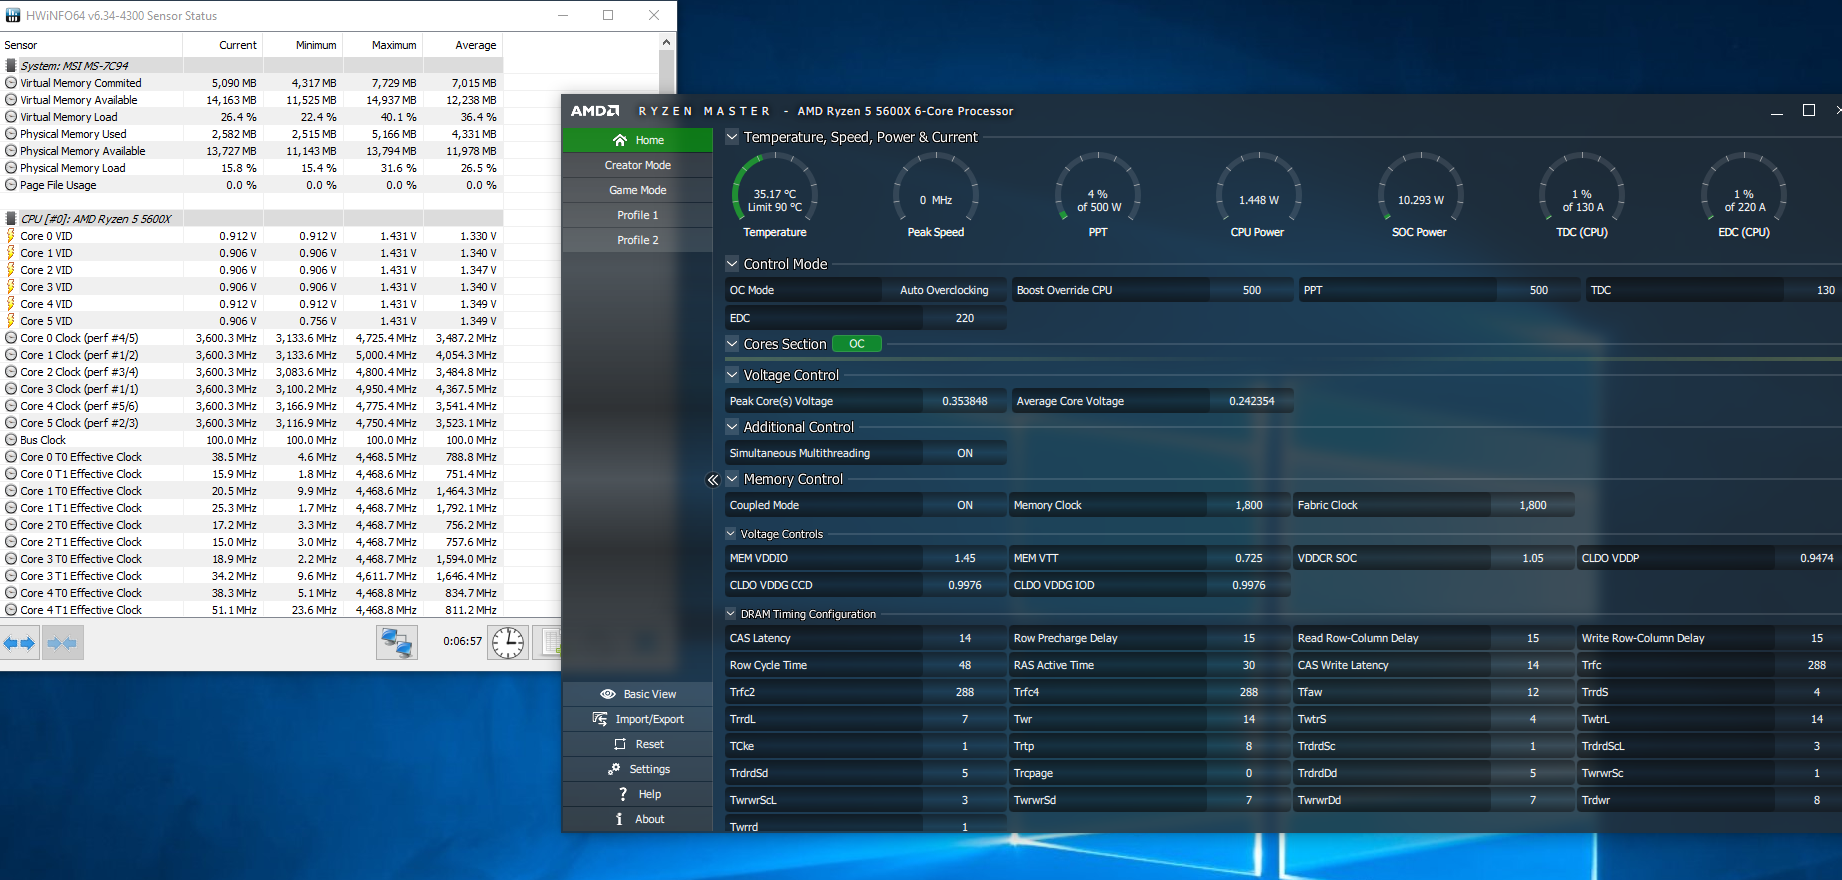Select the Core 2 T0 Effective Clock row
This screenshot has width=1842, height=880.
(x=251, y=525)
